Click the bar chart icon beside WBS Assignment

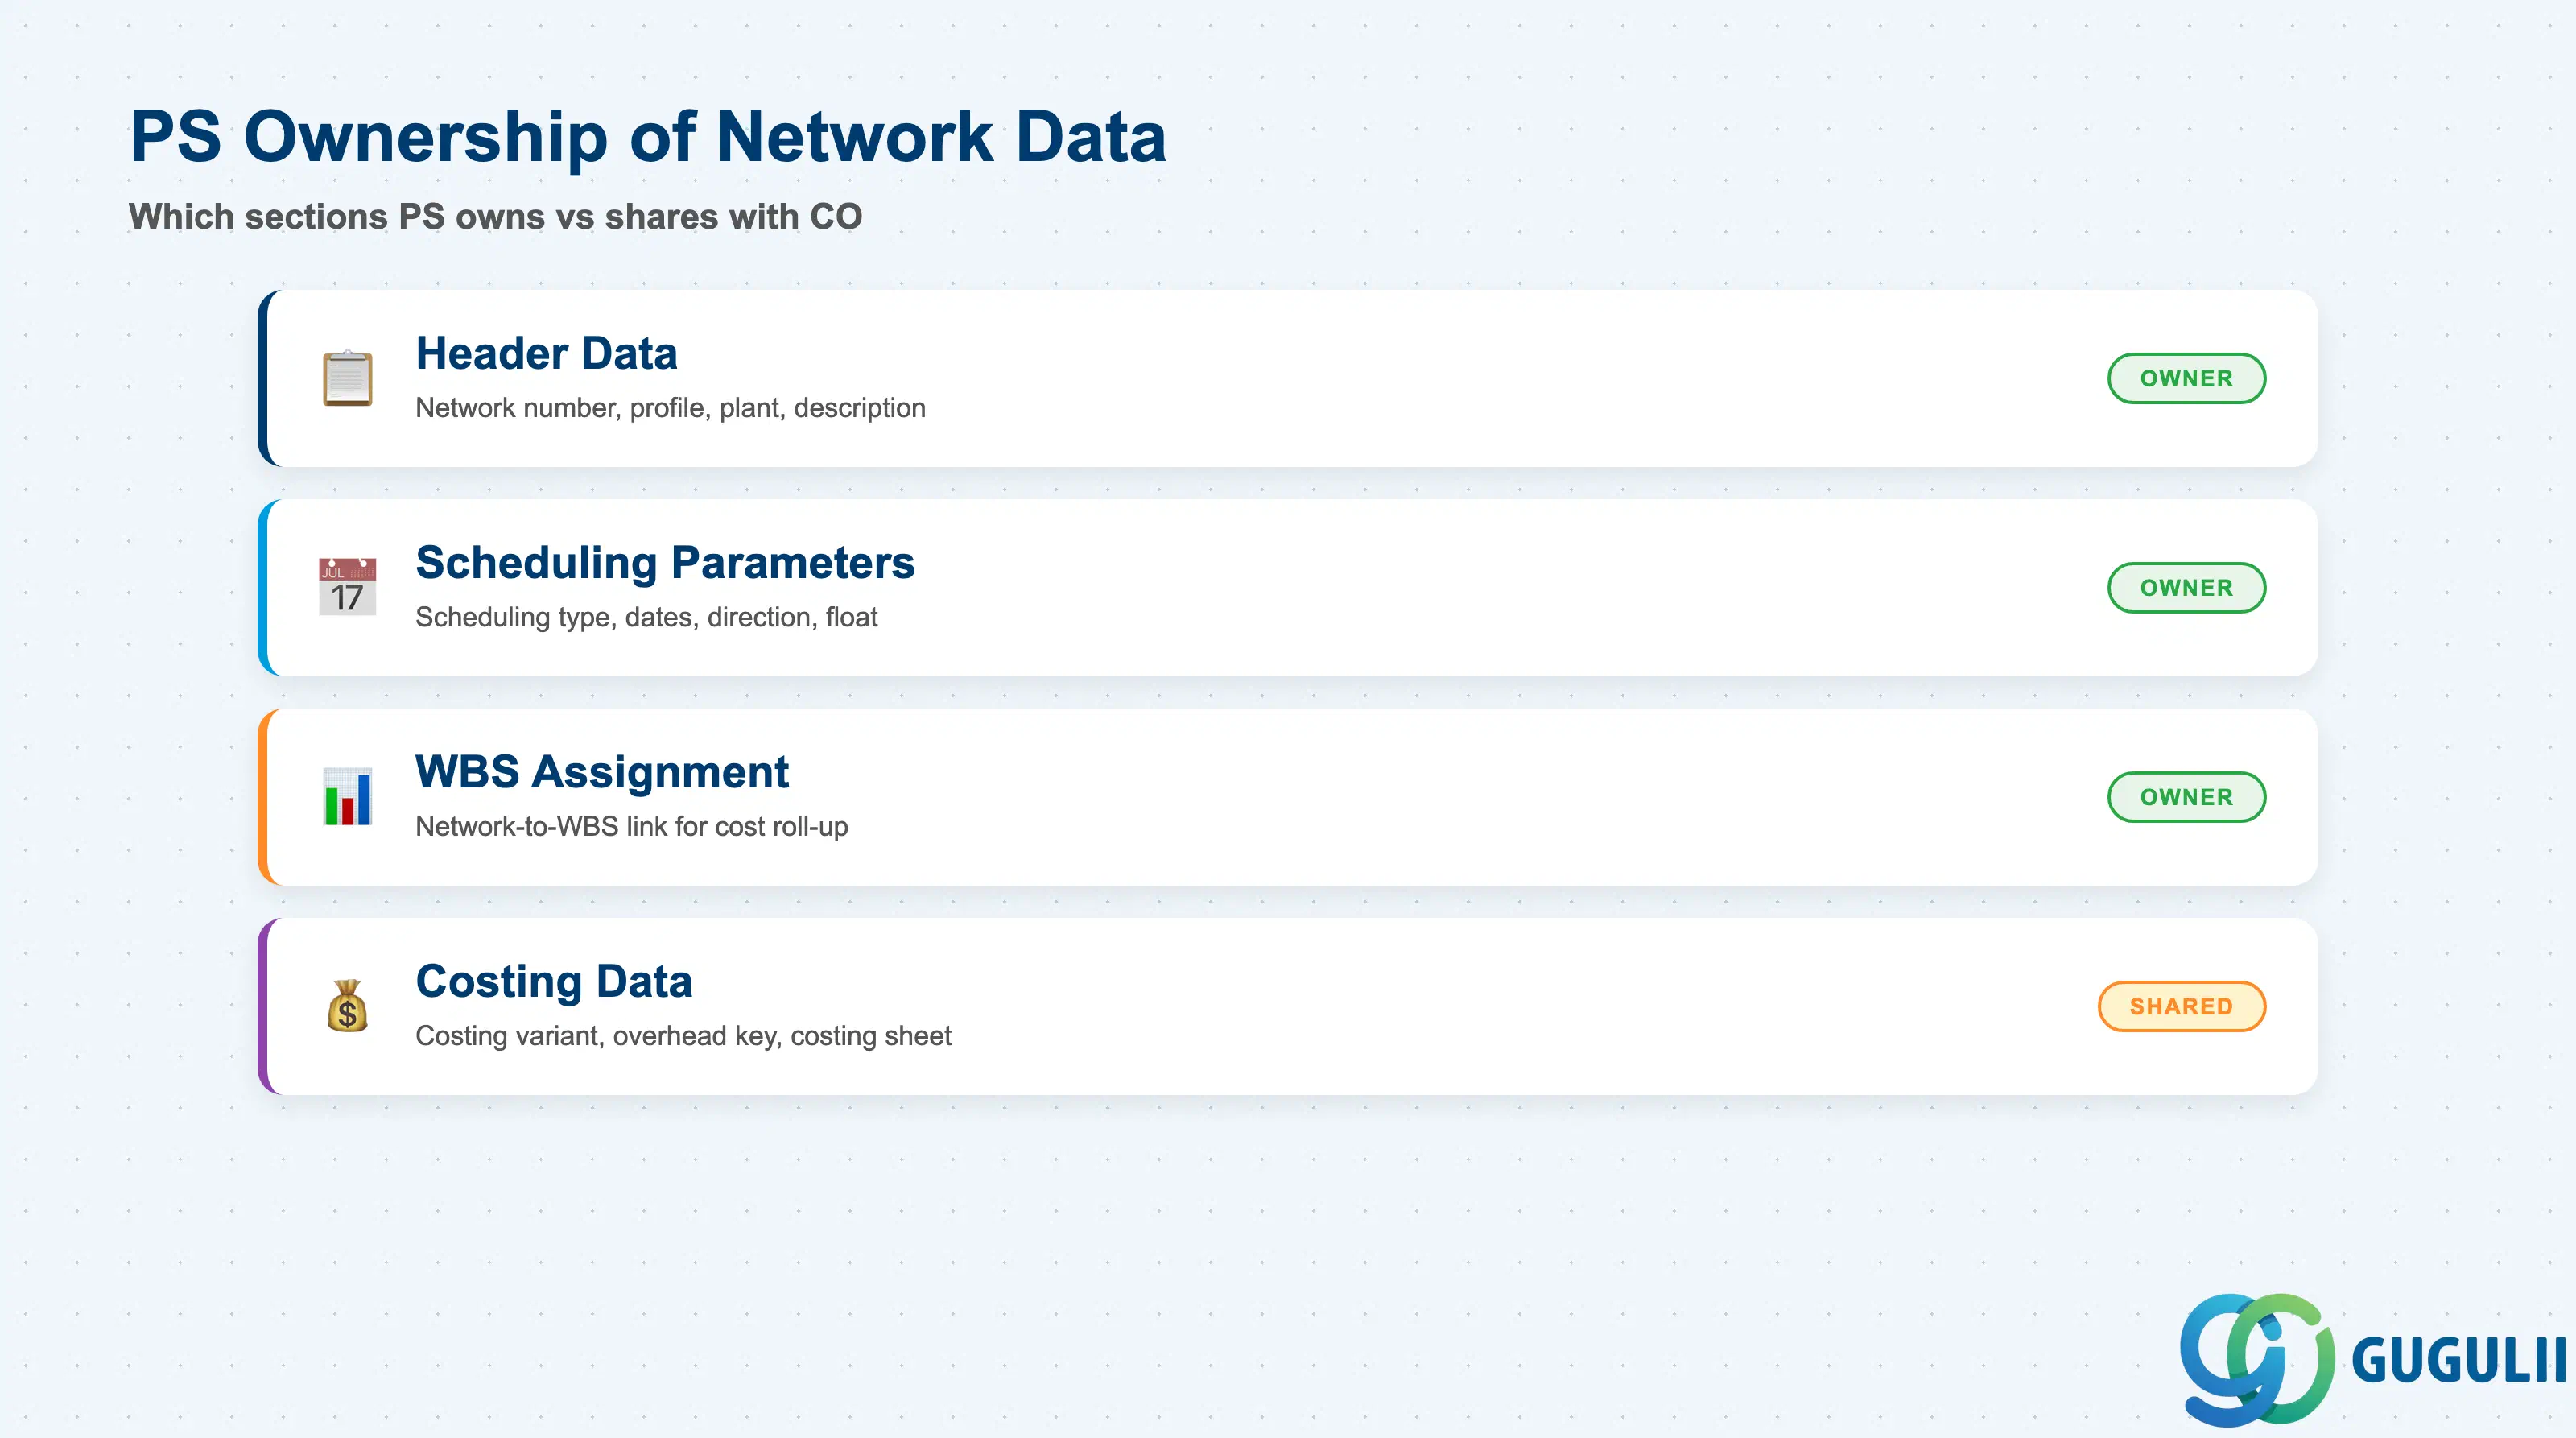(x=347, y=796)
